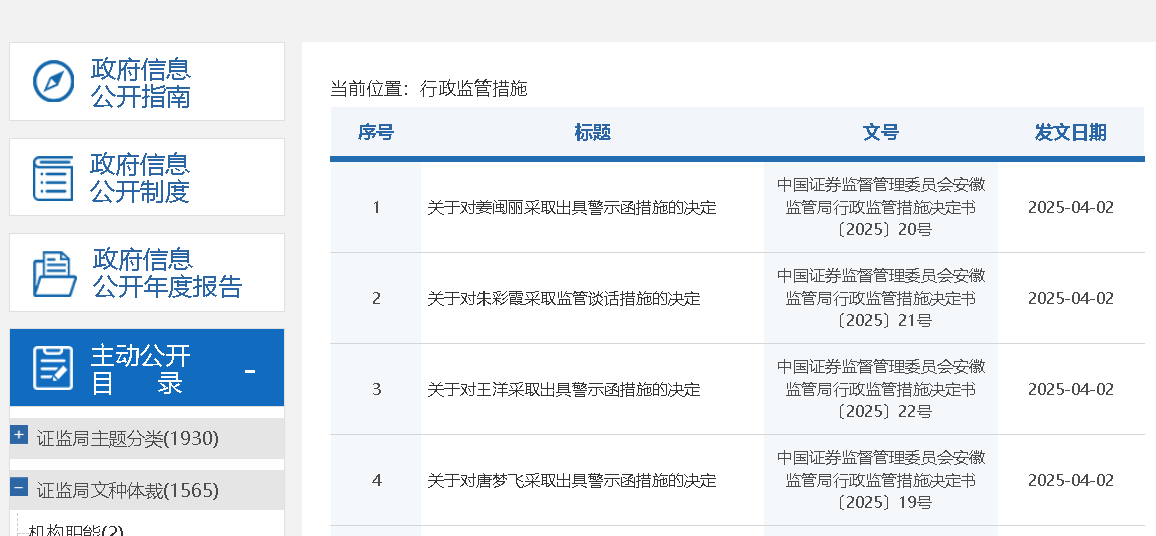Click serial number 3 cell
Viewport: 1156px width, 536px height.
point(376,389)
